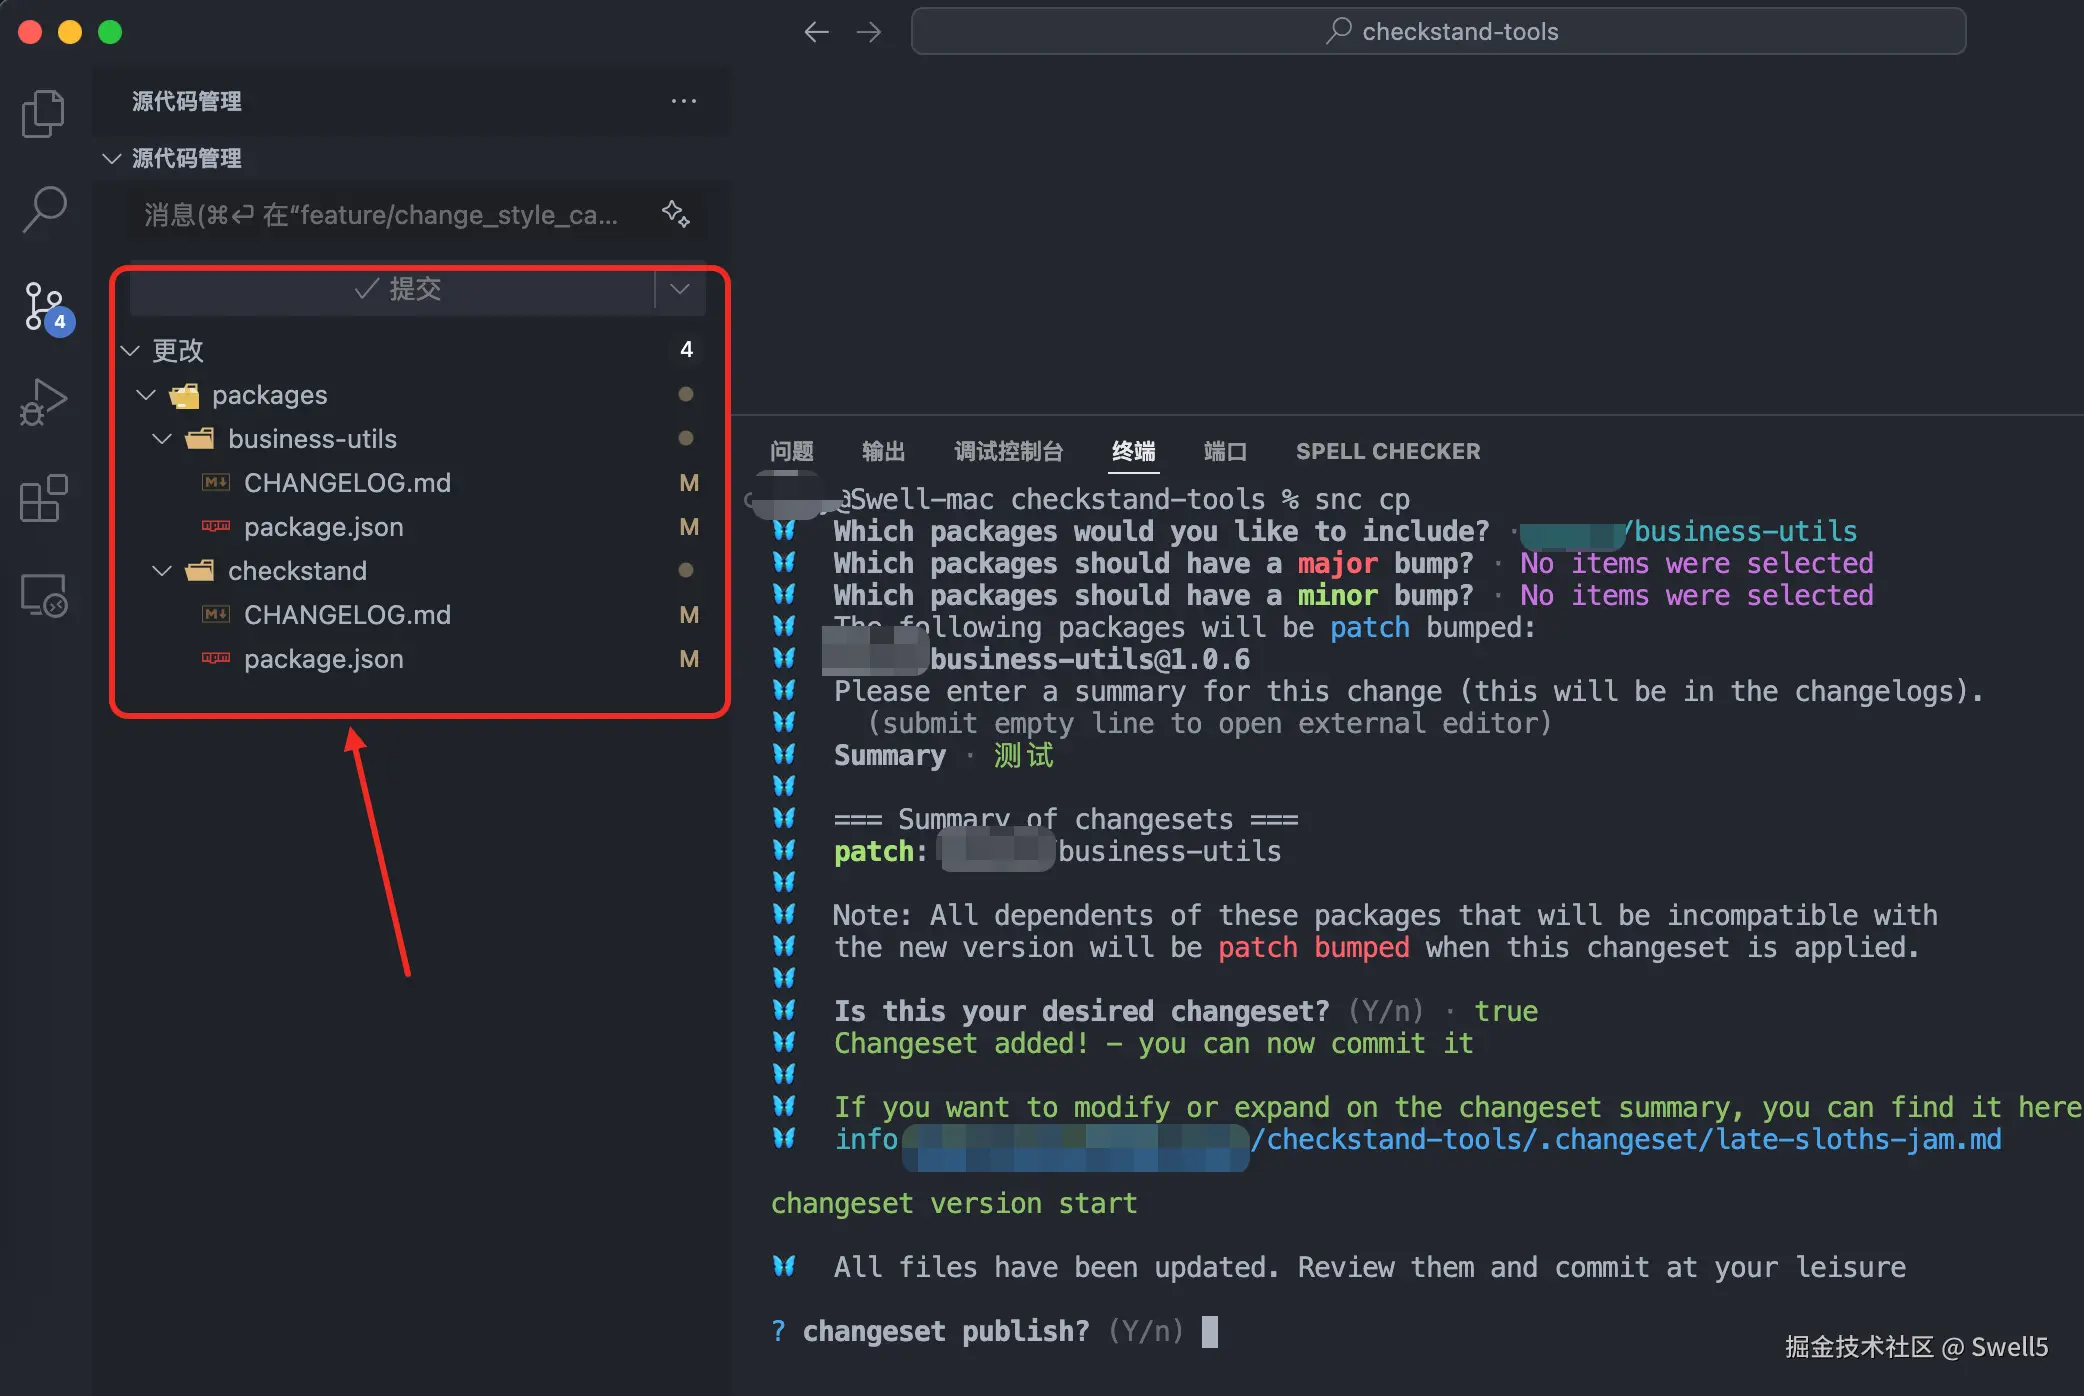
Task: Go forward with the right arrow
Action: (869, 32)
